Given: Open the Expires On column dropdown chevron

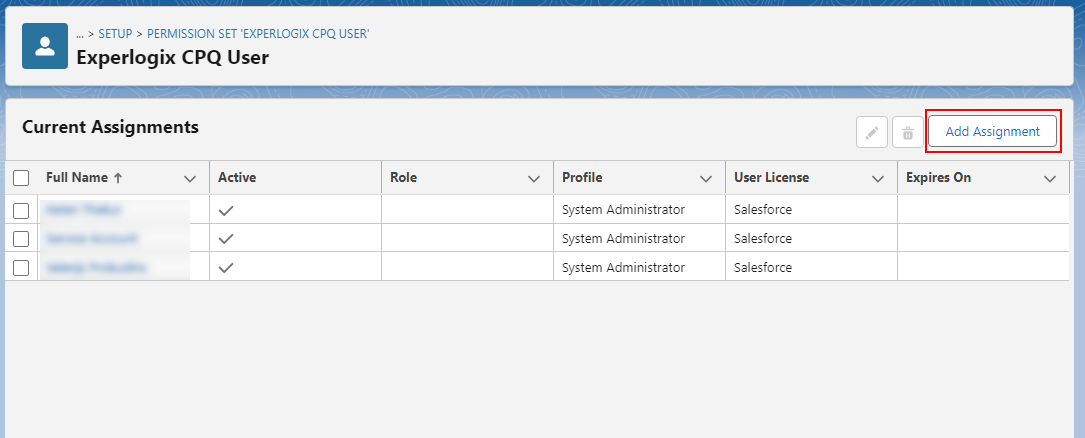Looking at the screenshot, I should click(x=1050, y=179).
